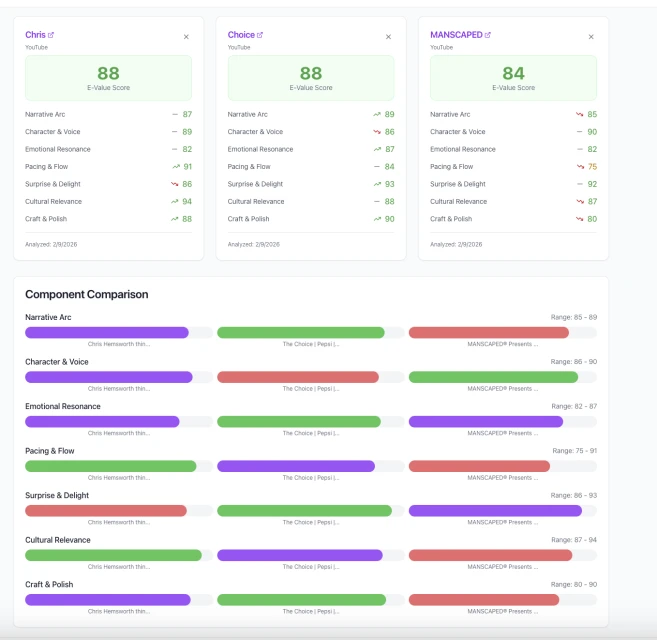Click the purple Narrative Arc bar for Chris Hemsworth

tap(107, 333)
